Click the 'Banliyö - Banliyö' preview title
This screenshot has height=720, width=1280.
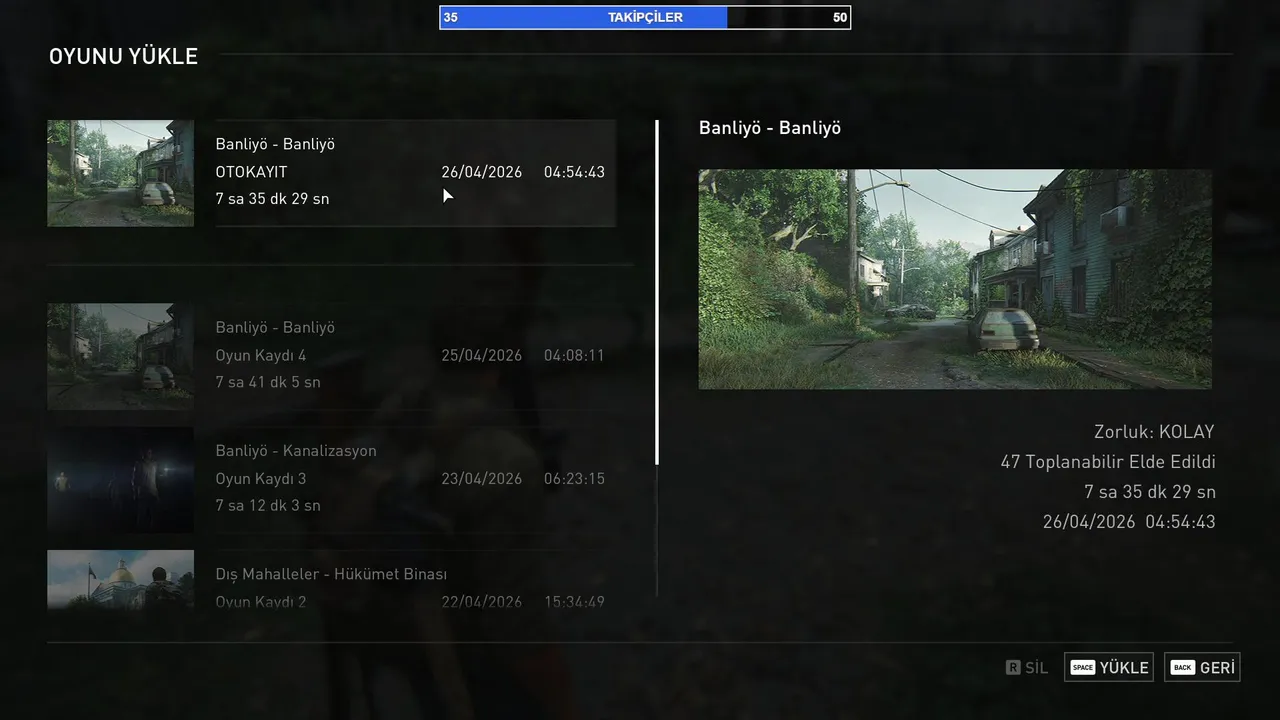[770, 128]
